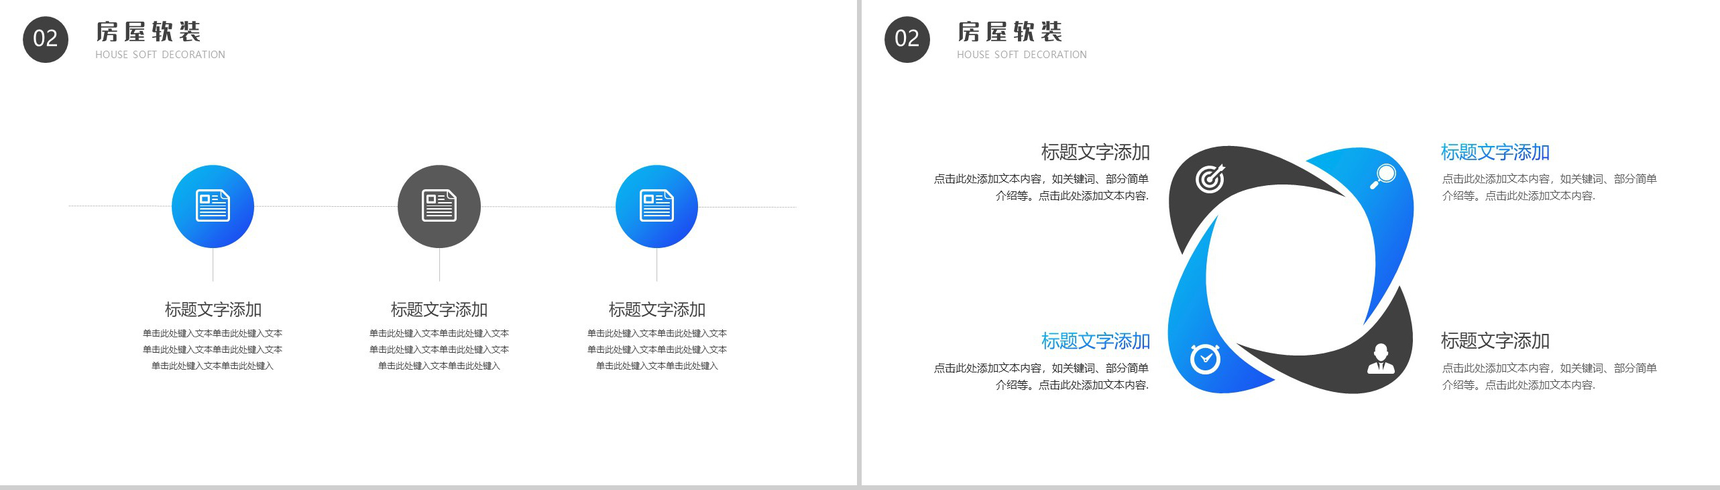Screen dimensions: 1720x490
Task: Click the left blue document icon circle
Action: tap(213, 206)
